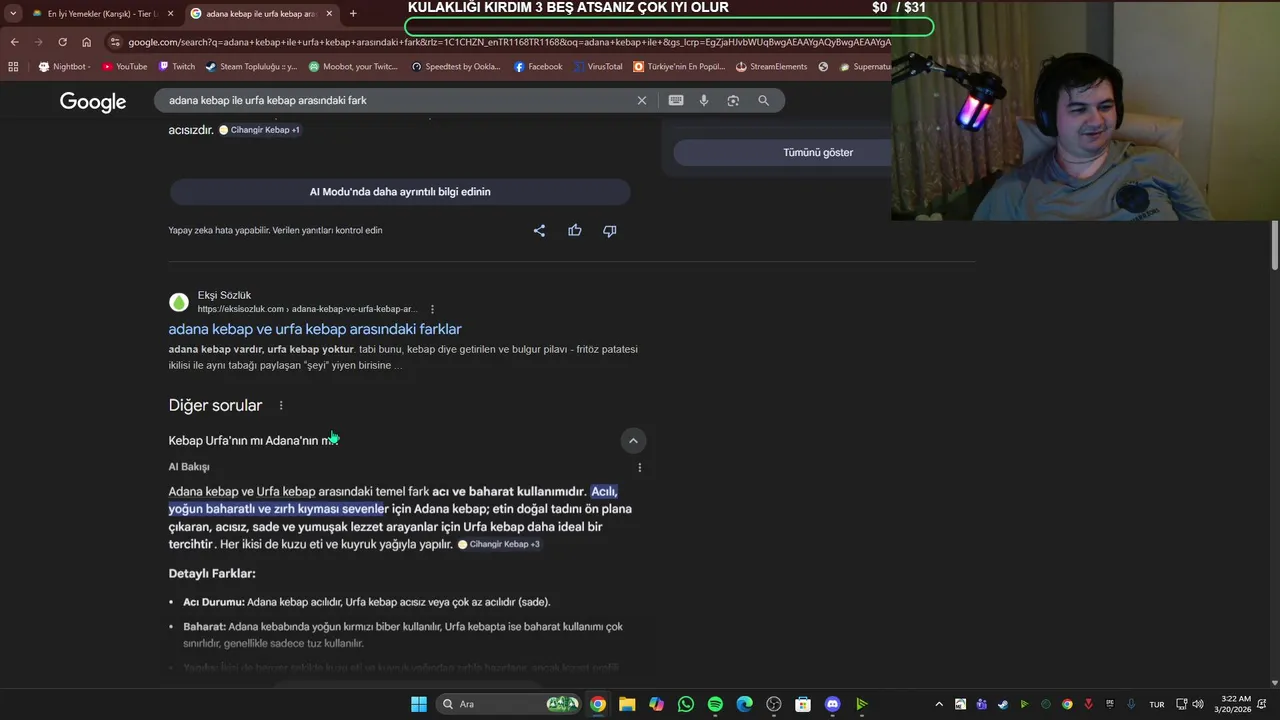Image resolution: width=1280 pixels, height=720 pixels.
Task: Launch Microsoft Edge from taskbar
Action: click(744, 704)
